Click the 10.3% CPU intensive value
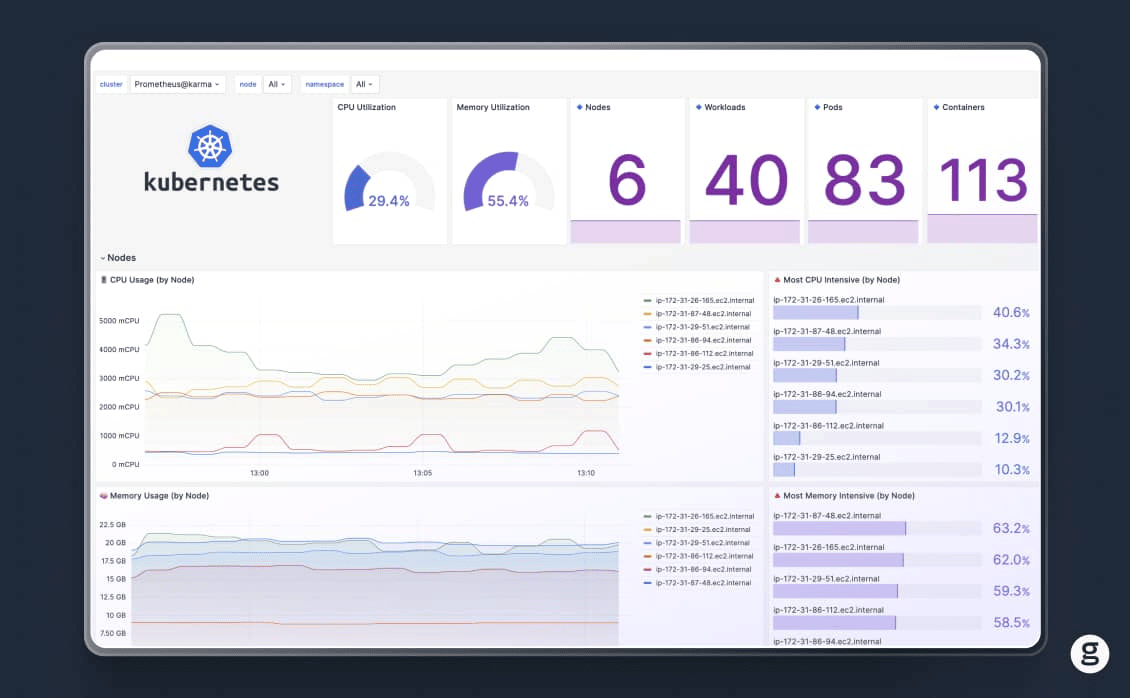1130x698 pixels. 1011,470
